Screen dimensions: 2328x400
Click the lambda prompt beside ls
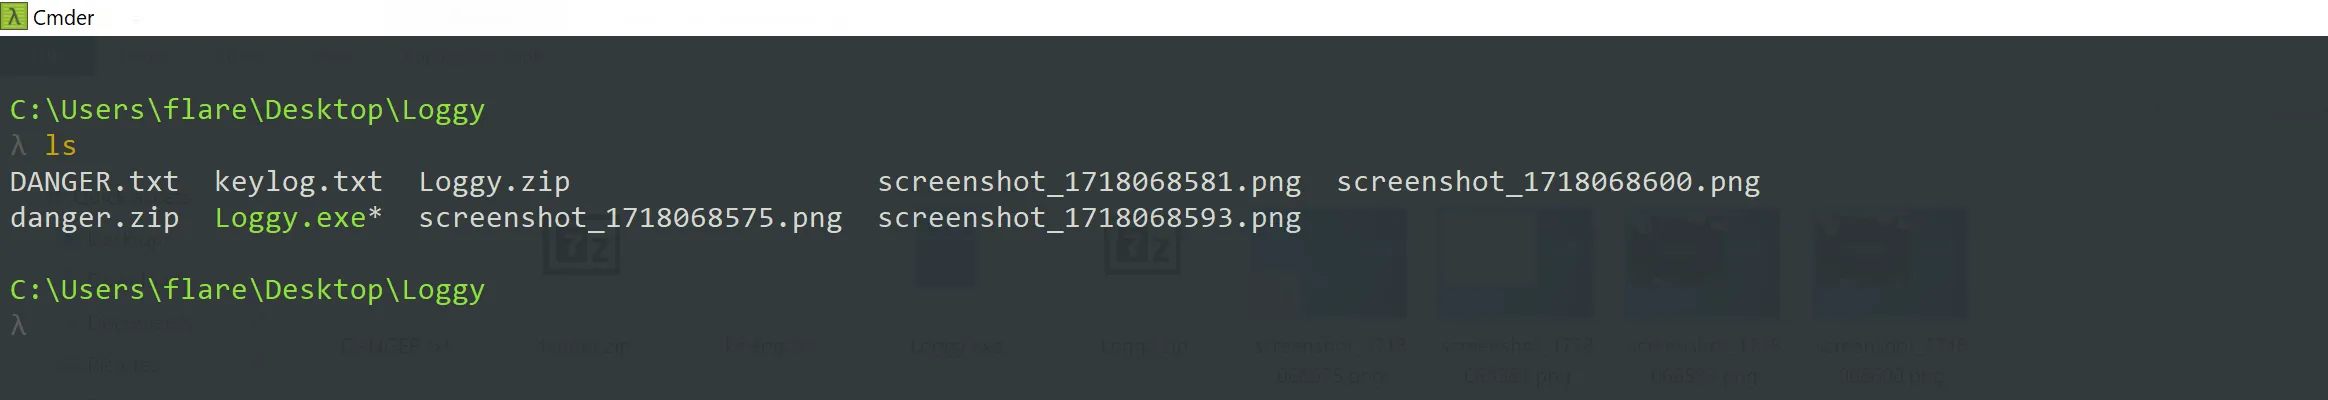point(18,146)
